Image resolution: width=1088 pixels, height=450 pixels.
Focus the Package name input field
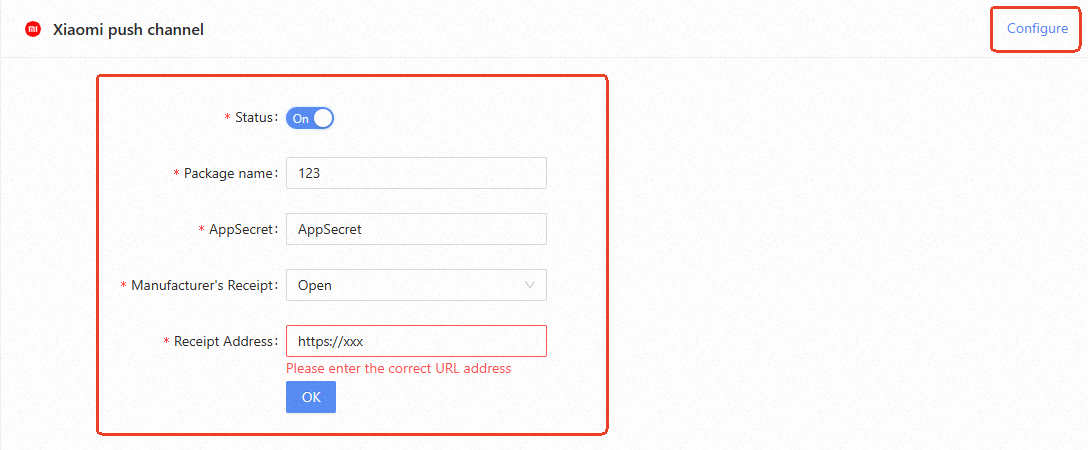pyautogui.click(x=416, y=173)
